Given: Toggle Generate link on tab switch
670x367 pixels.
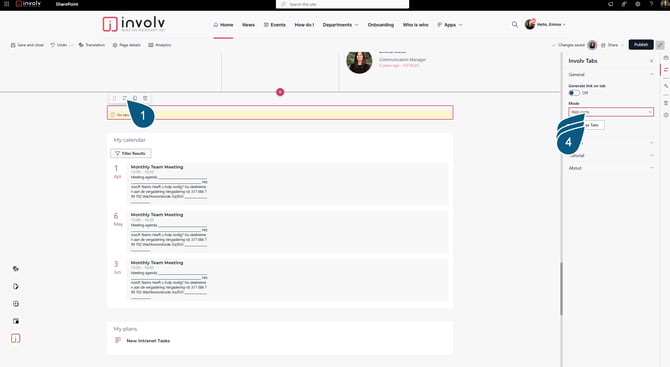Looking at the screenshot, I should pos(574,93).
